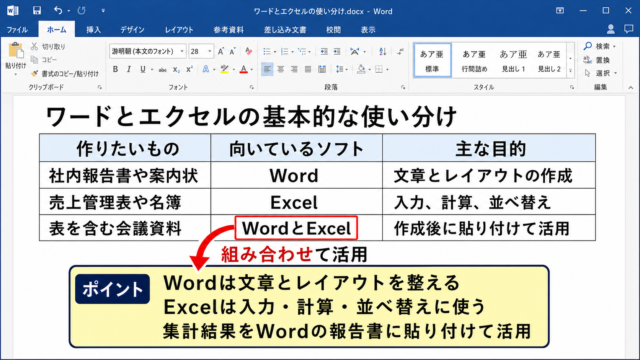This screenshot has height=360, width=640.
Task: Click the sort icon
Action: pyautogui.click(x=382, y=51)
